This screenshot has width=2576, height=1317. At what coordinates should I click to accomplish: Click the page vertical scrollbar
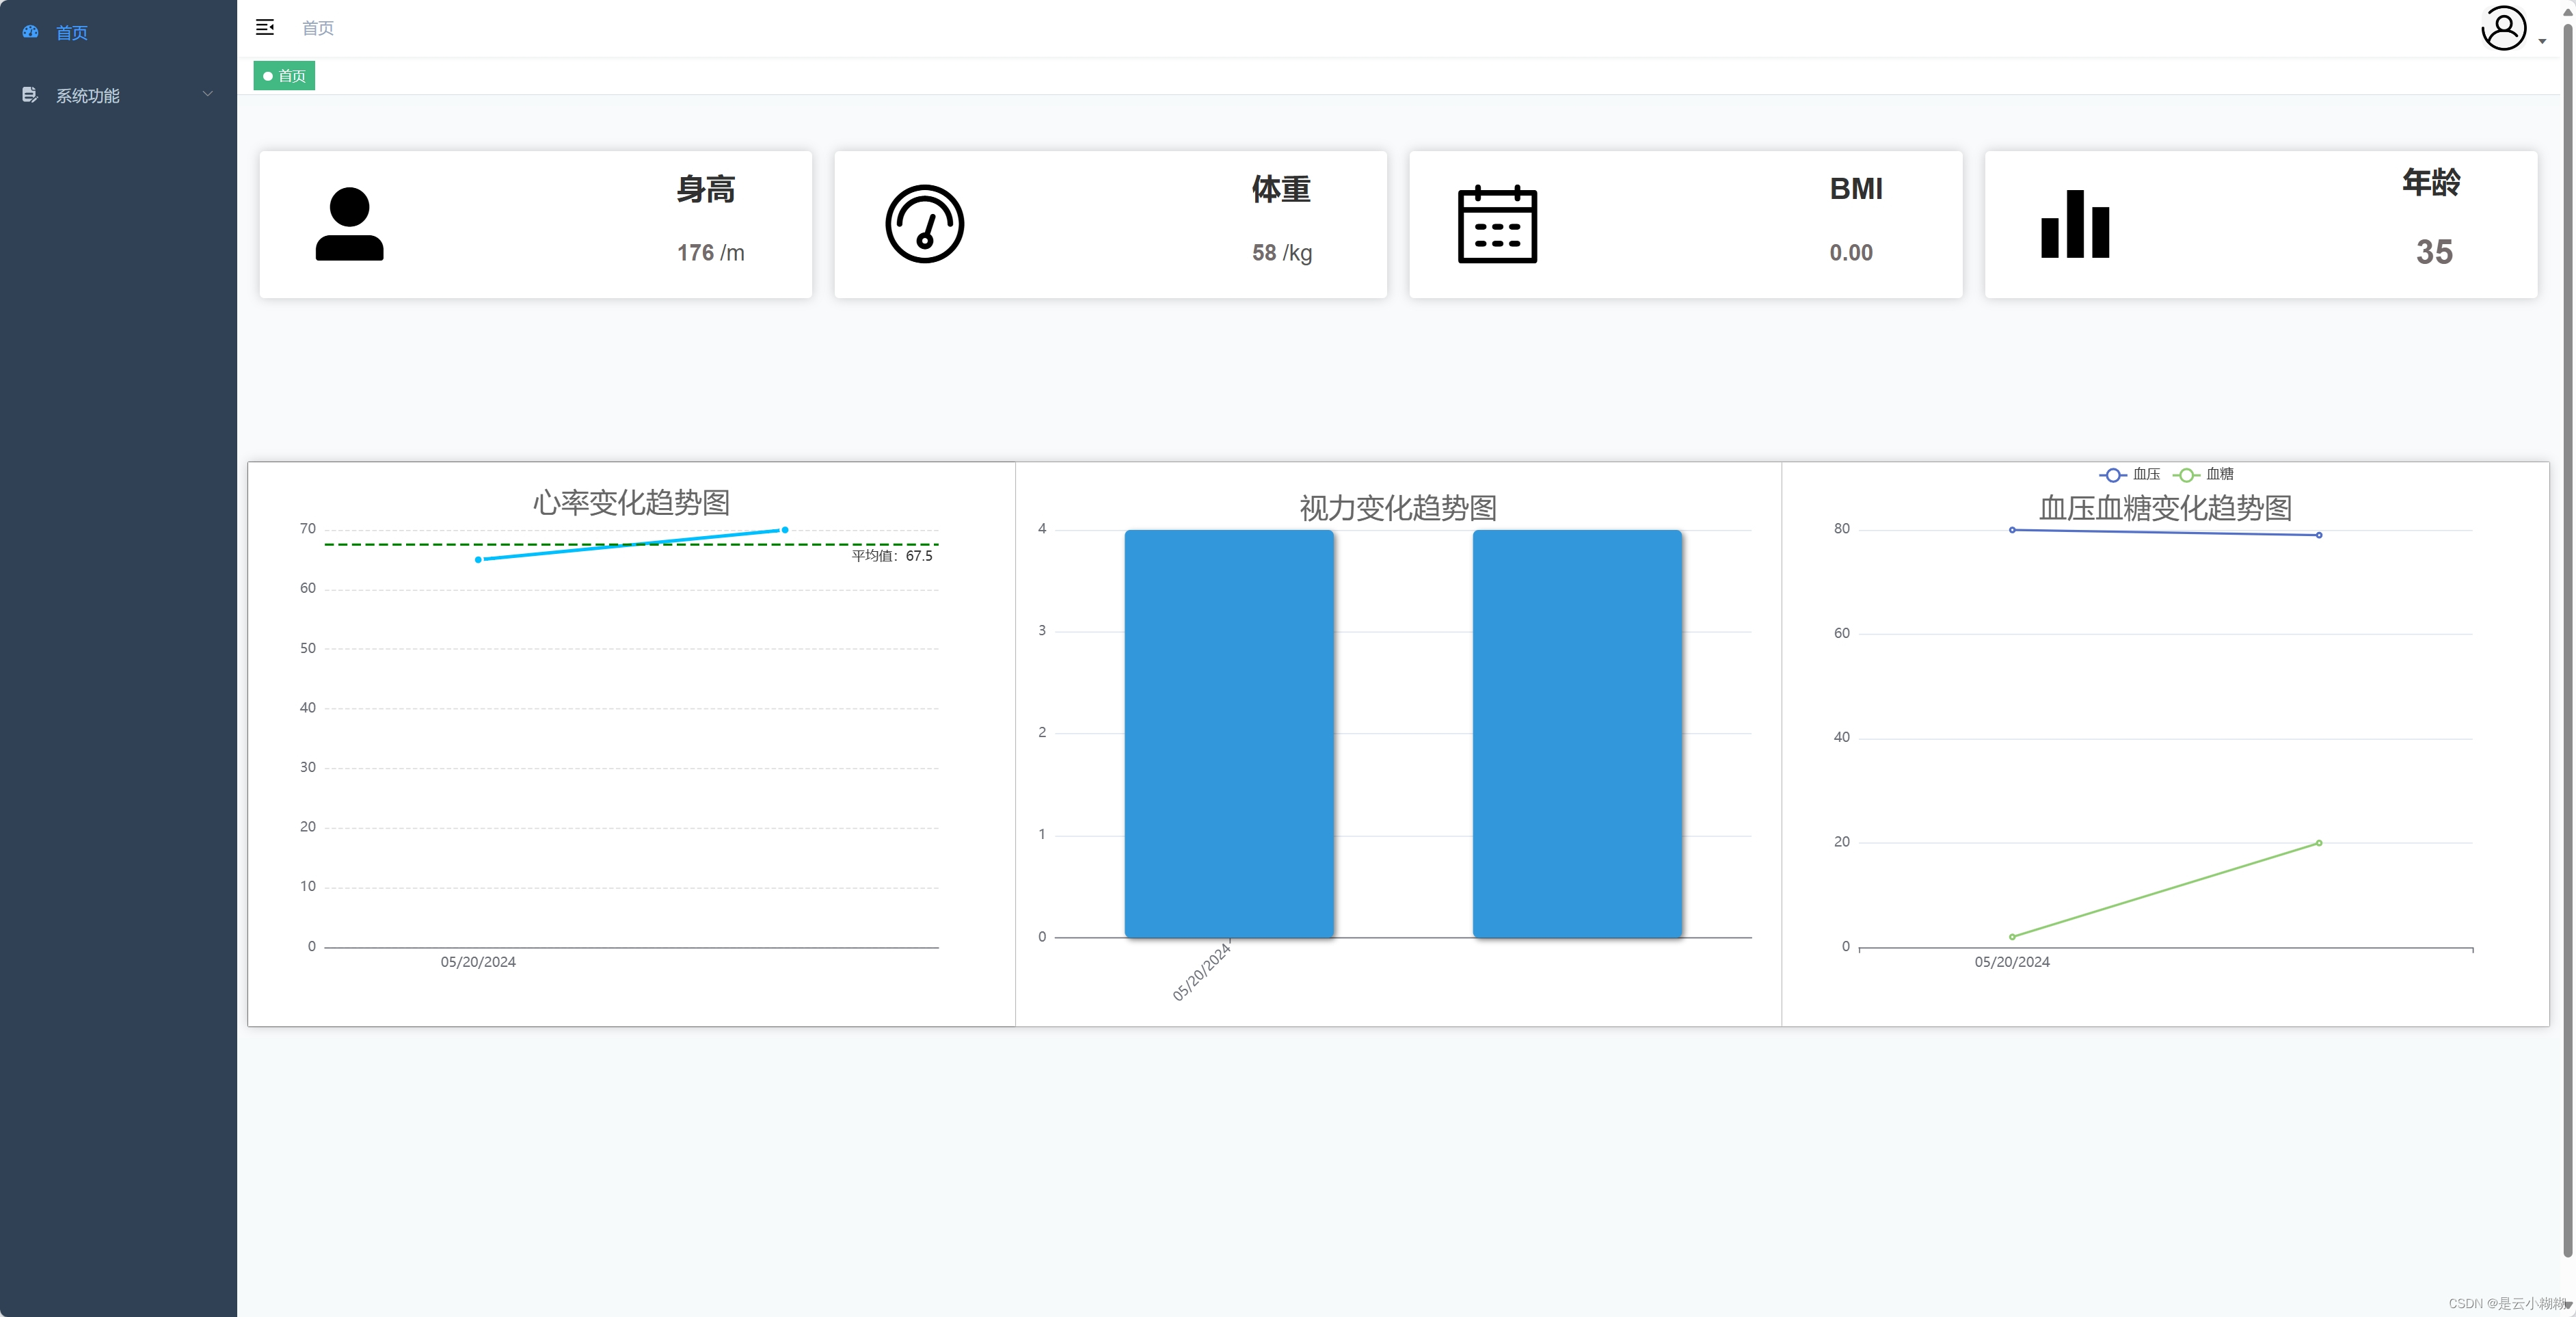2567,640
